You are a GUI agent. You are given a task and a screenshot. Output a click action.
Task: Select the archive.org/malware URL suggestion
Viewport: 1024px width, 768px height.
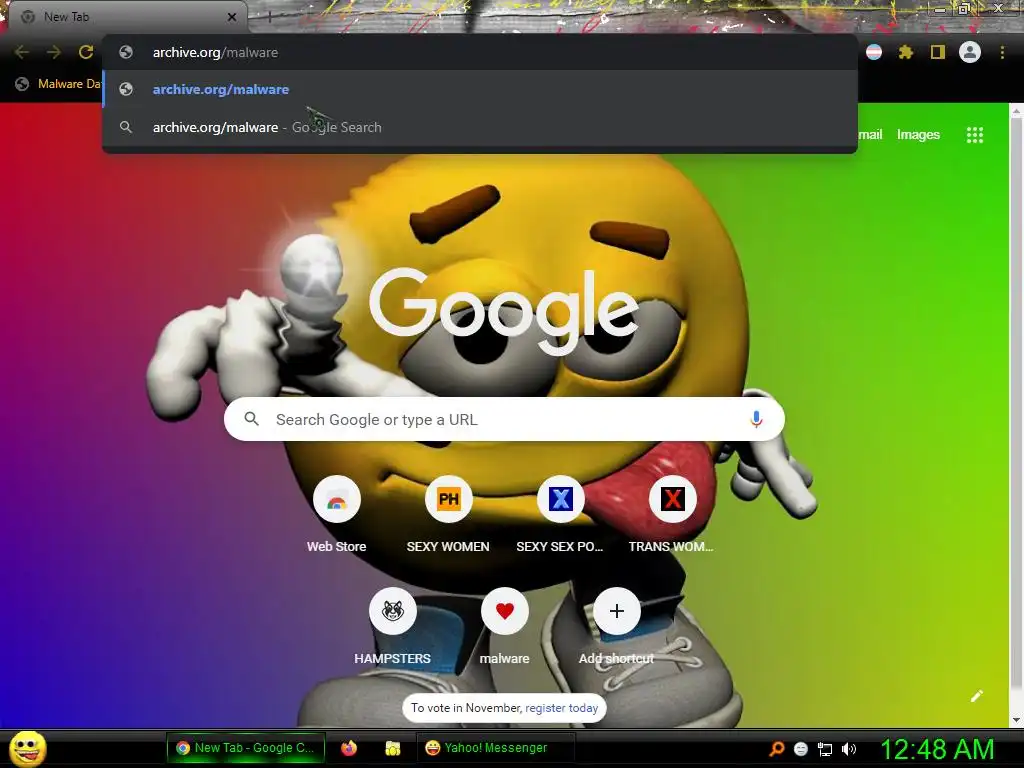(x=480, y=89)
